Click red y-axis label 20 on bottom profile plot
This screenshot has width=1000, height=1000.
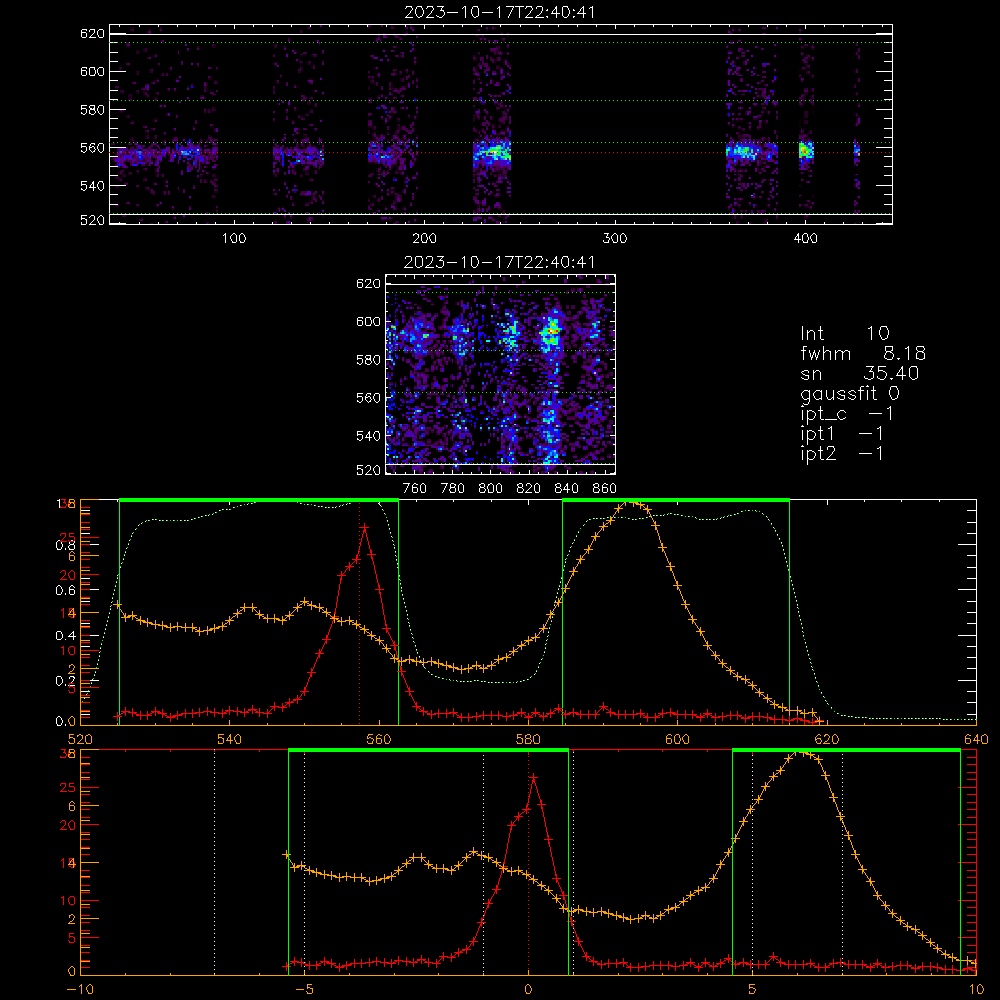point(68,825)
